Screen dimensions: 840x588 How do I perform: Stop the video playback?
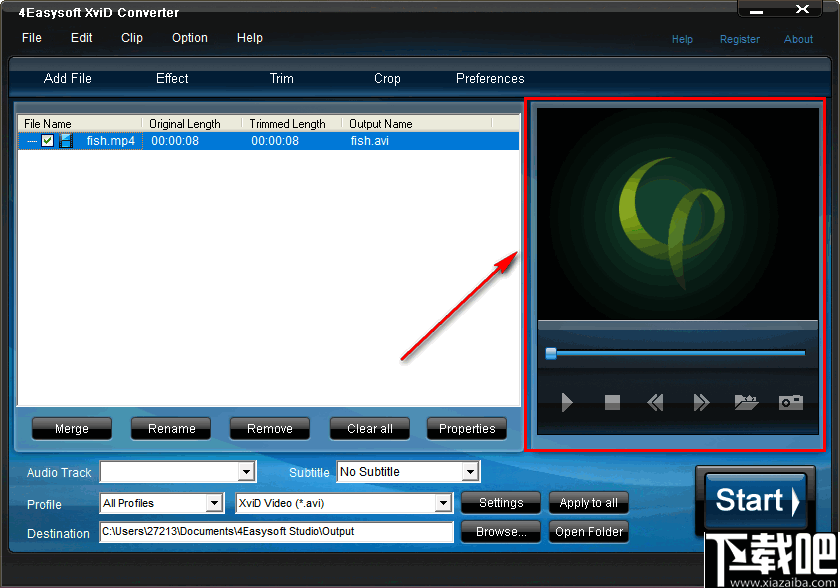click(611, 403)
